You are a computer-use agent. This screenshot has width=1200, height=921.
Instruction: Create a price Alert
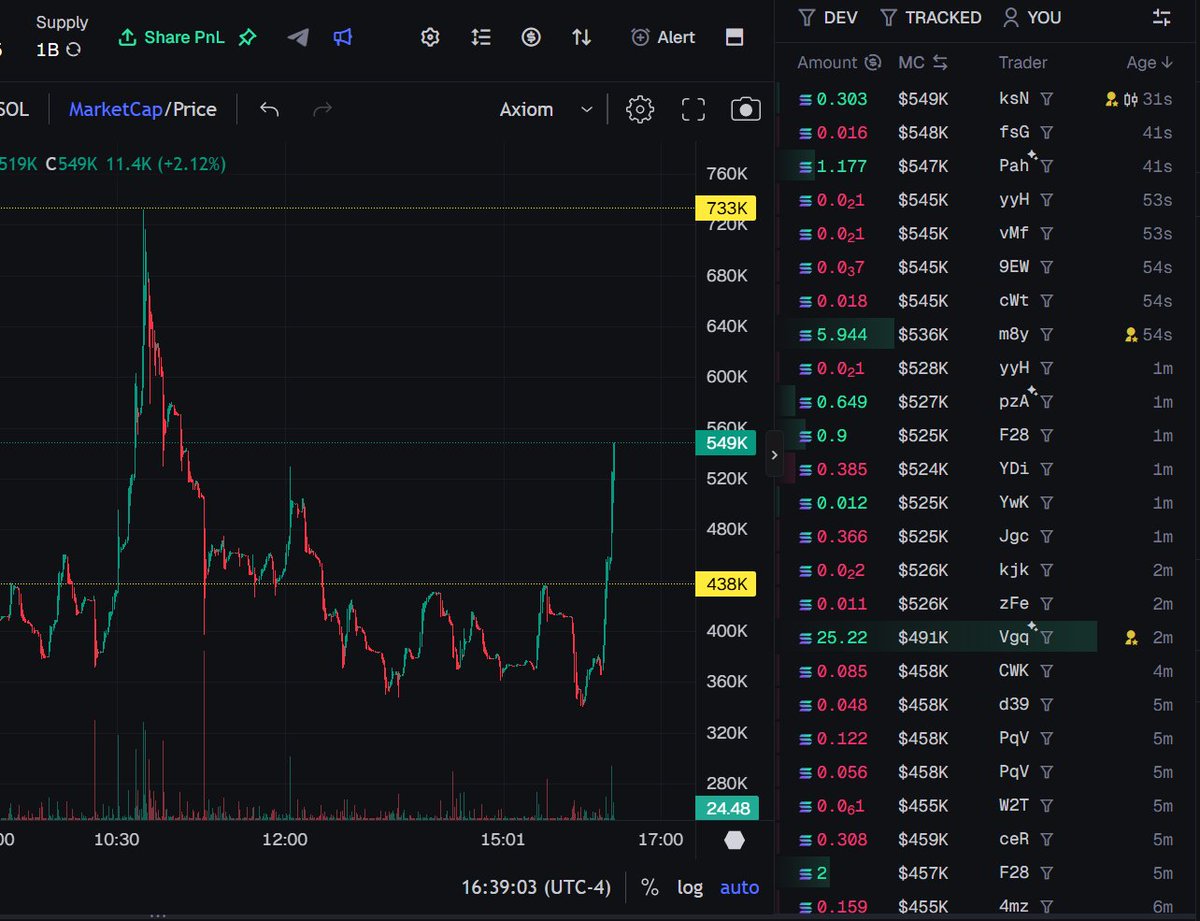click(663, 37)
